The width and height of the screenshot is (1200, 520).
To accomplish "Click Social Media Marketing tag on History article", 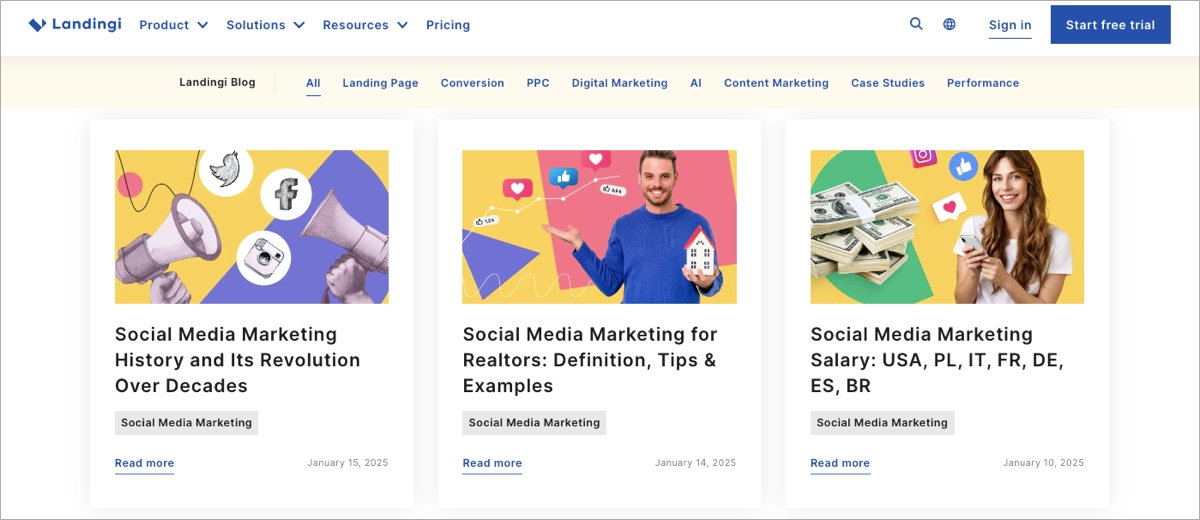I will 186,423.
